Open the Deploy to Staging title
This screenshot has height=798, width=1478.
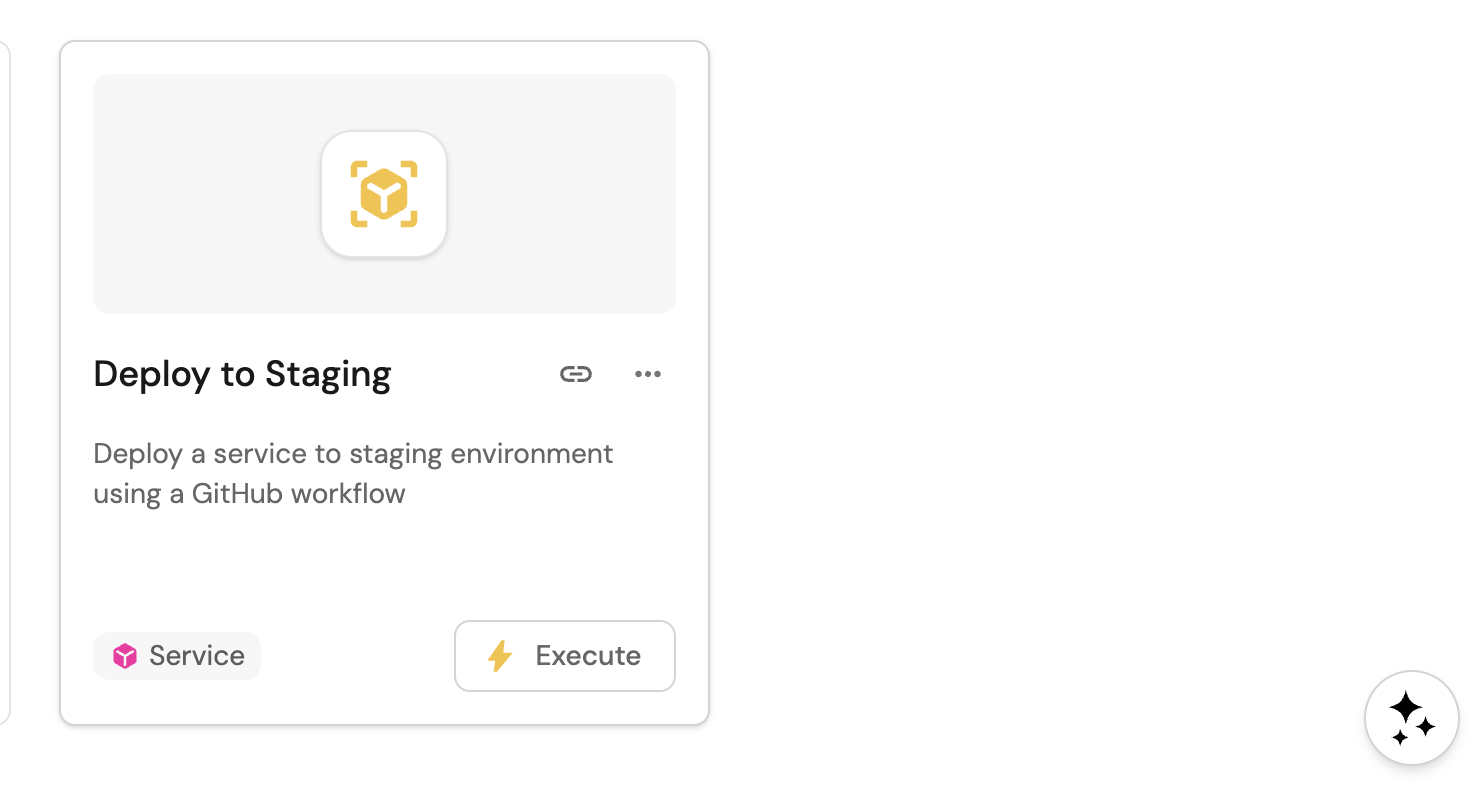(242, 374)
